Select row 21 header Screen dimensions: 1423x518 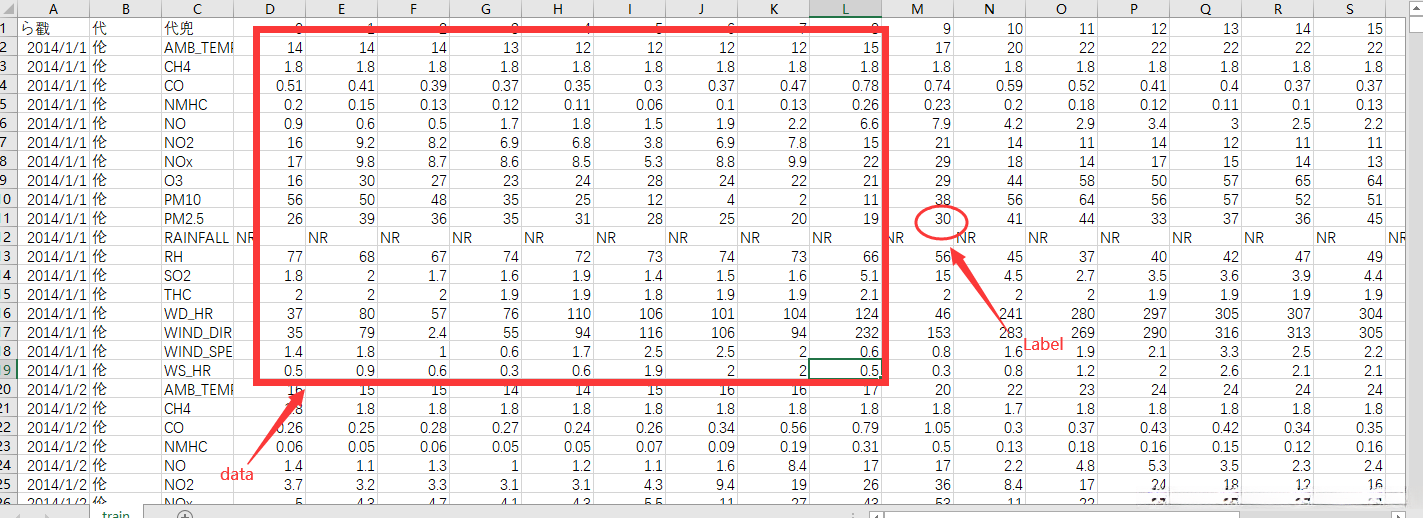coord(8,408)
